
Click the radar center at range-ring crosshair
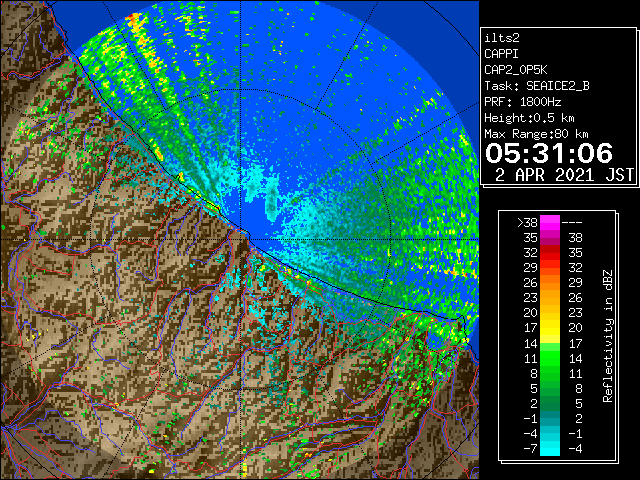[240, 239]
